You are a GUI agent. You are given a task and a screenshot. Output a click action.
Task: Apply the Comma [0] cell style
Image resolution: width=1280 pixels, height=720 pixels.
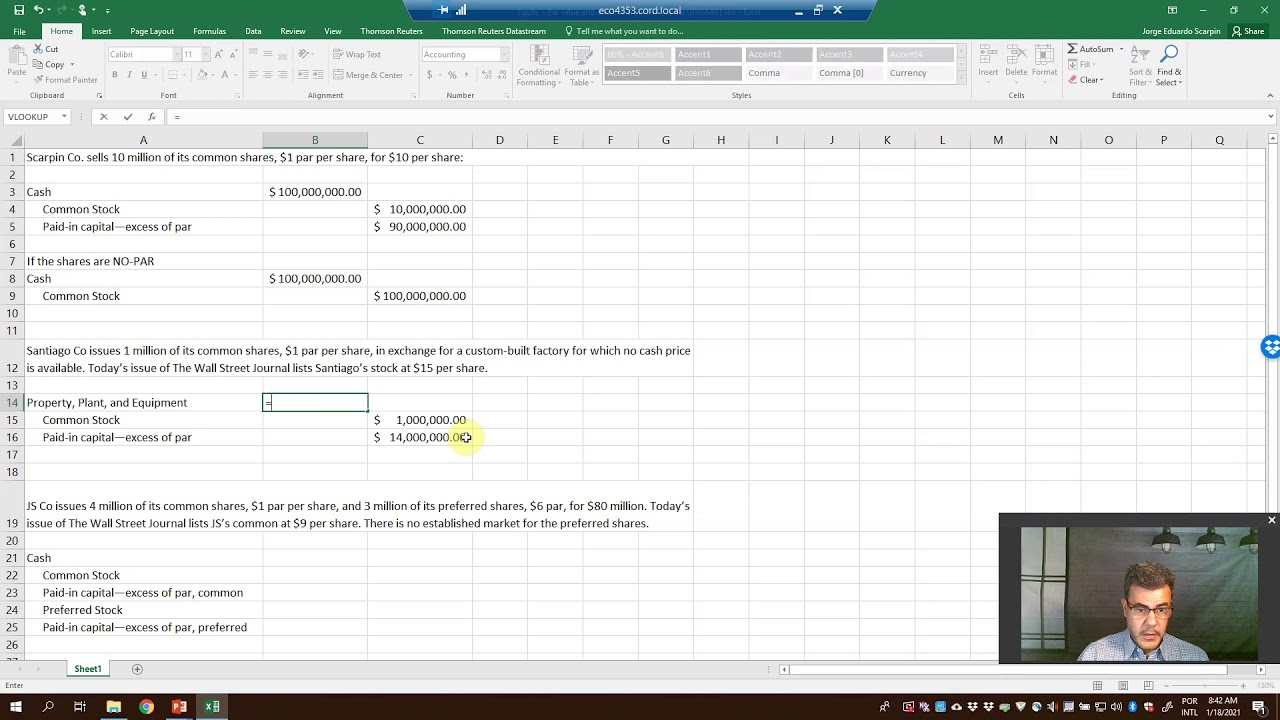point(841,73)
